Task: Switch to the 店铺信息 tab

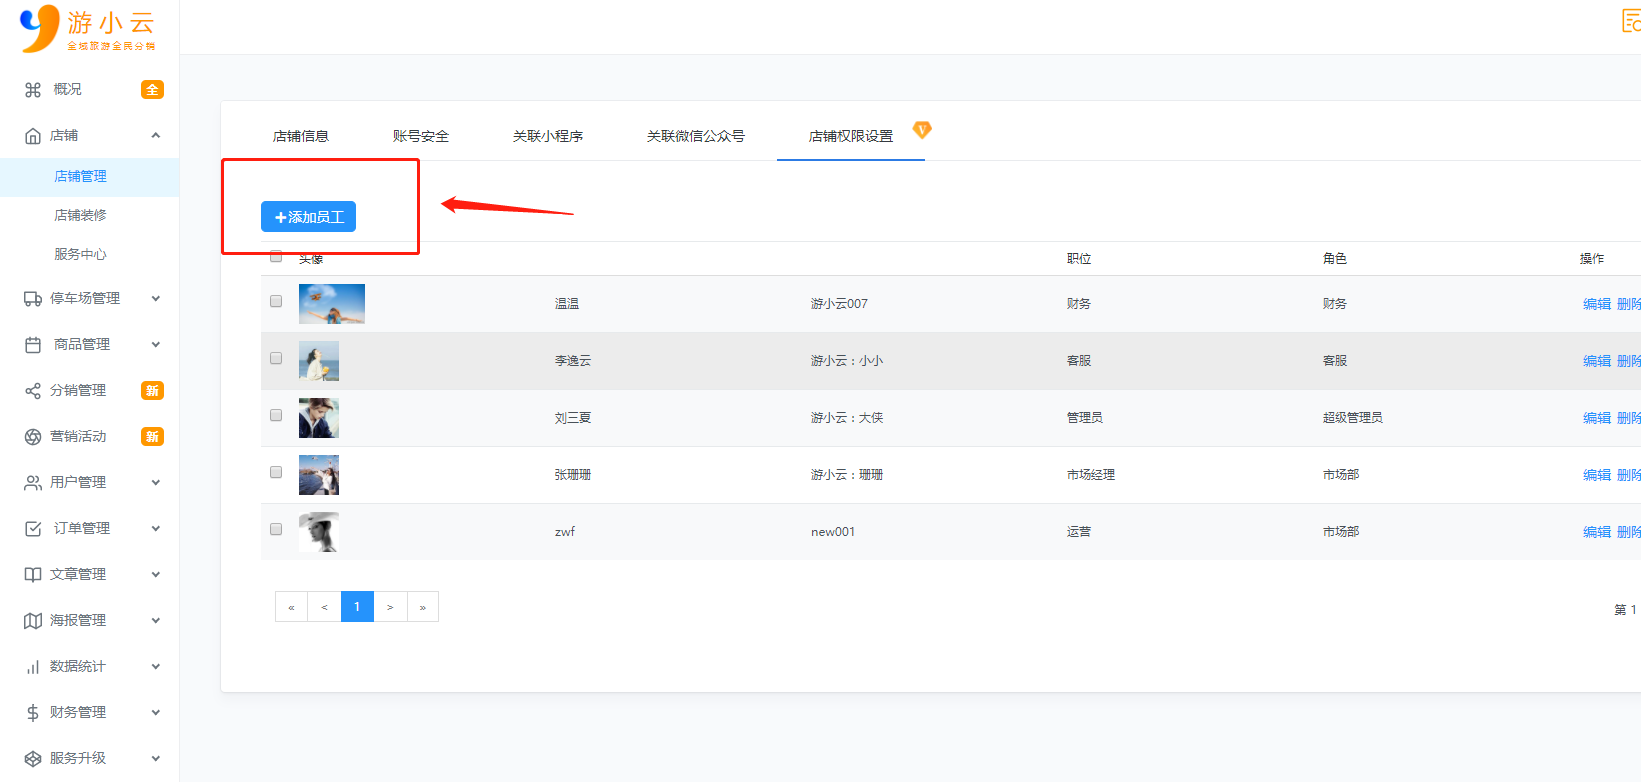Action: pos(301,137)
